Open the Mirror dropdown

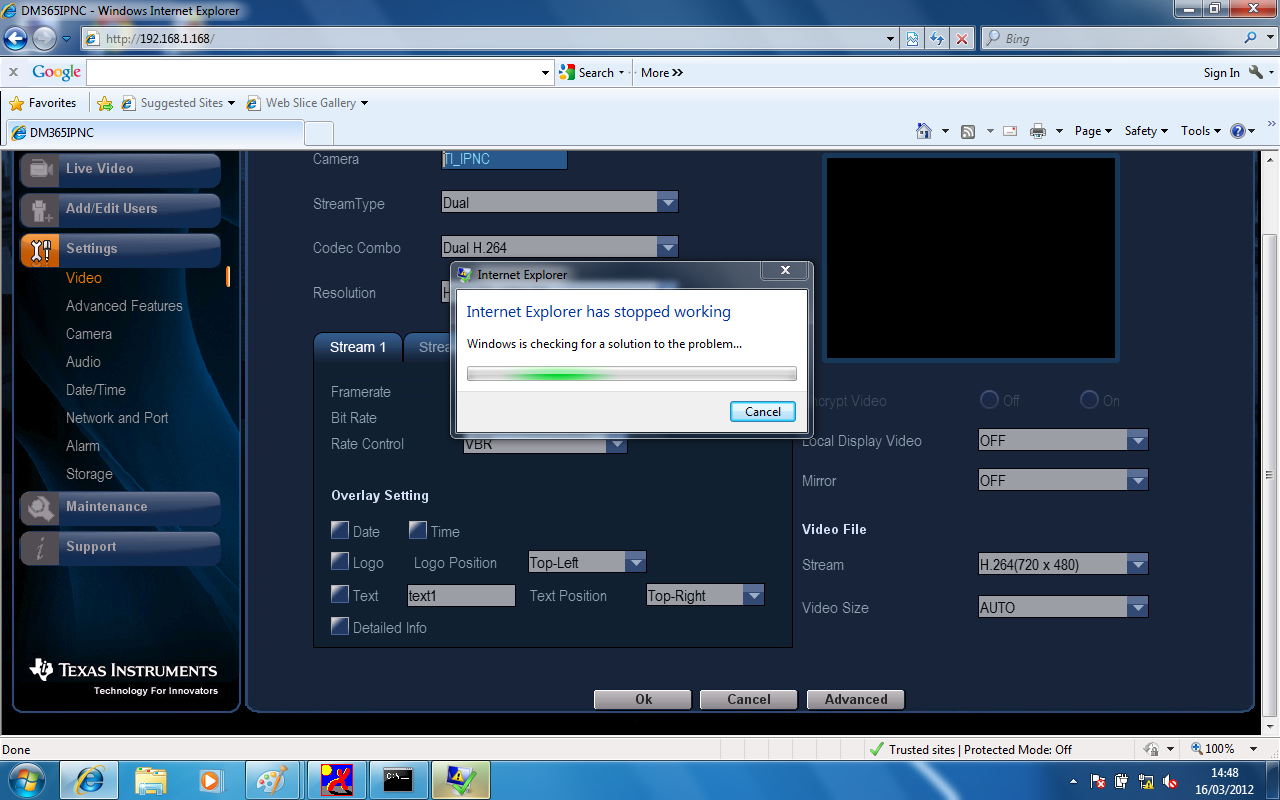(1137, 480)
